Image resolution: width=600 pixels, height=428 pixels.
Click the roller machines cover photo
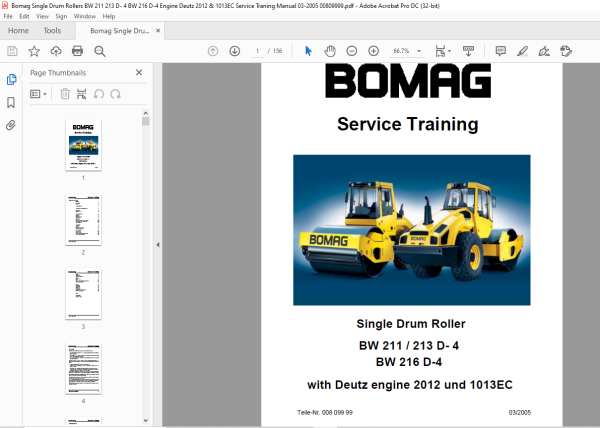click(412, 230)
